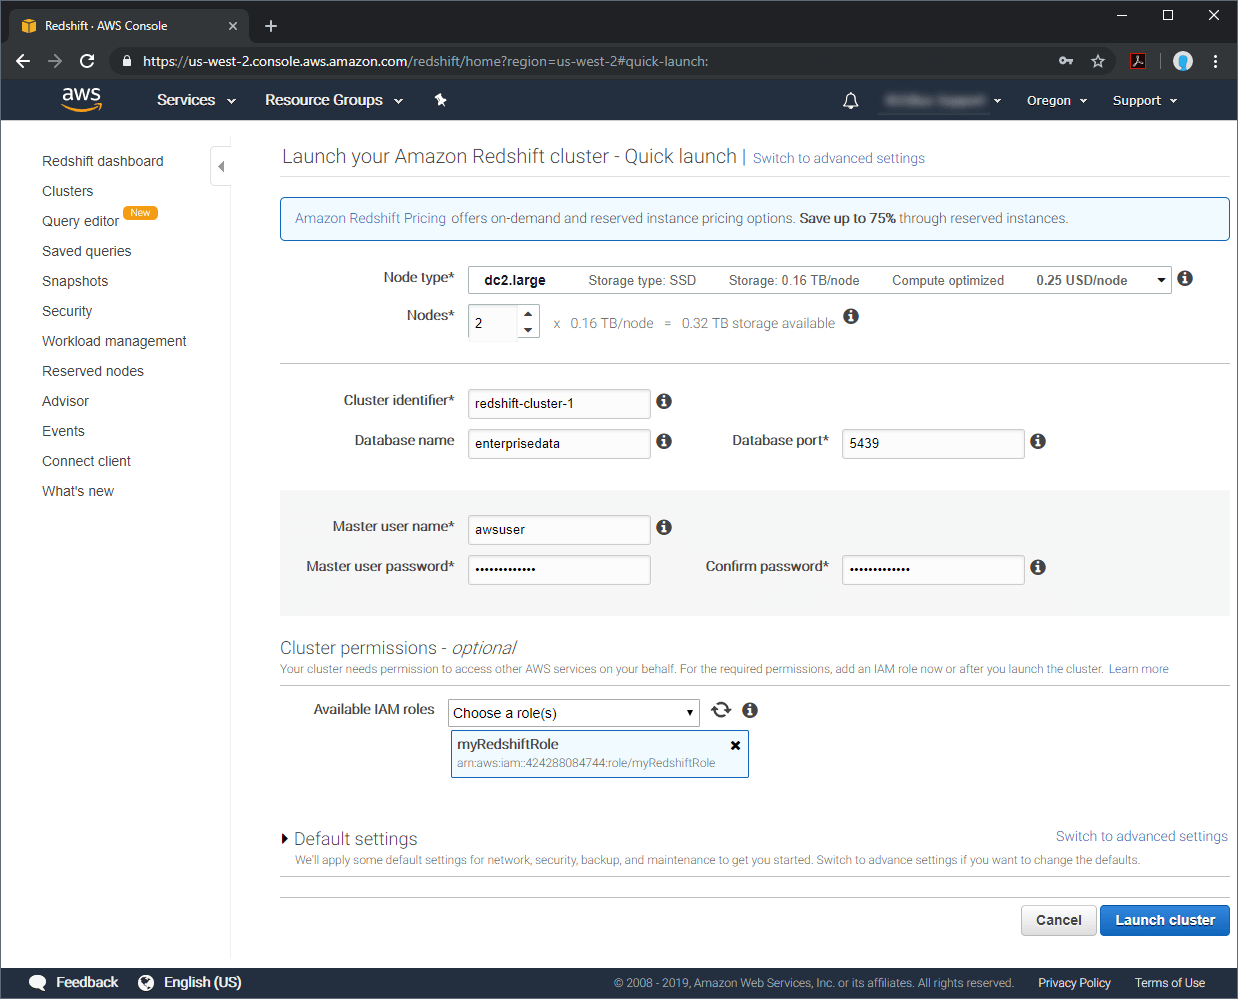The width and height of the screenshot is (1238, 999).
Task: Remove myRedshiftRole with the X icon
Action: coord(735,745)
